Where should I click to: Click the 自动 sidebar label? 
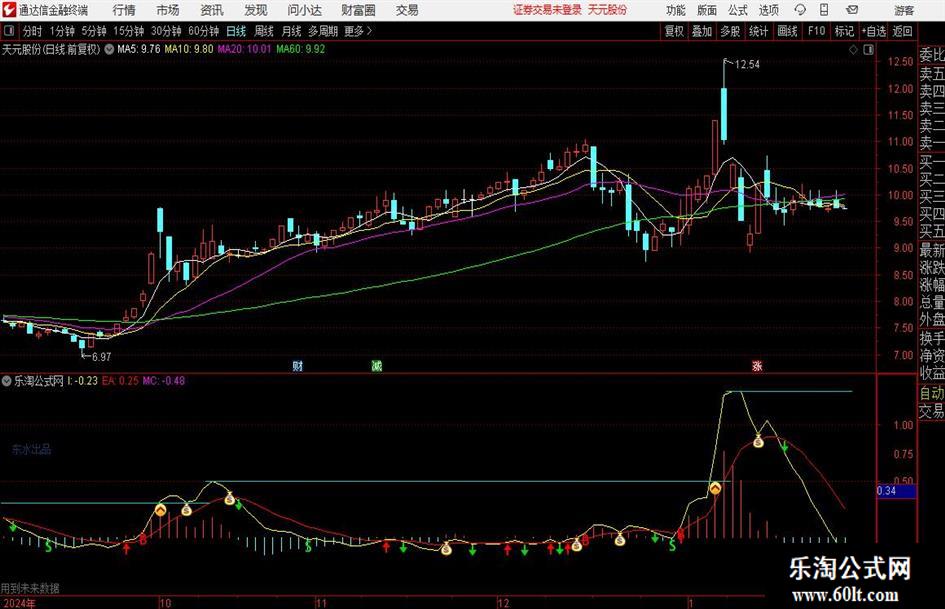932,393
